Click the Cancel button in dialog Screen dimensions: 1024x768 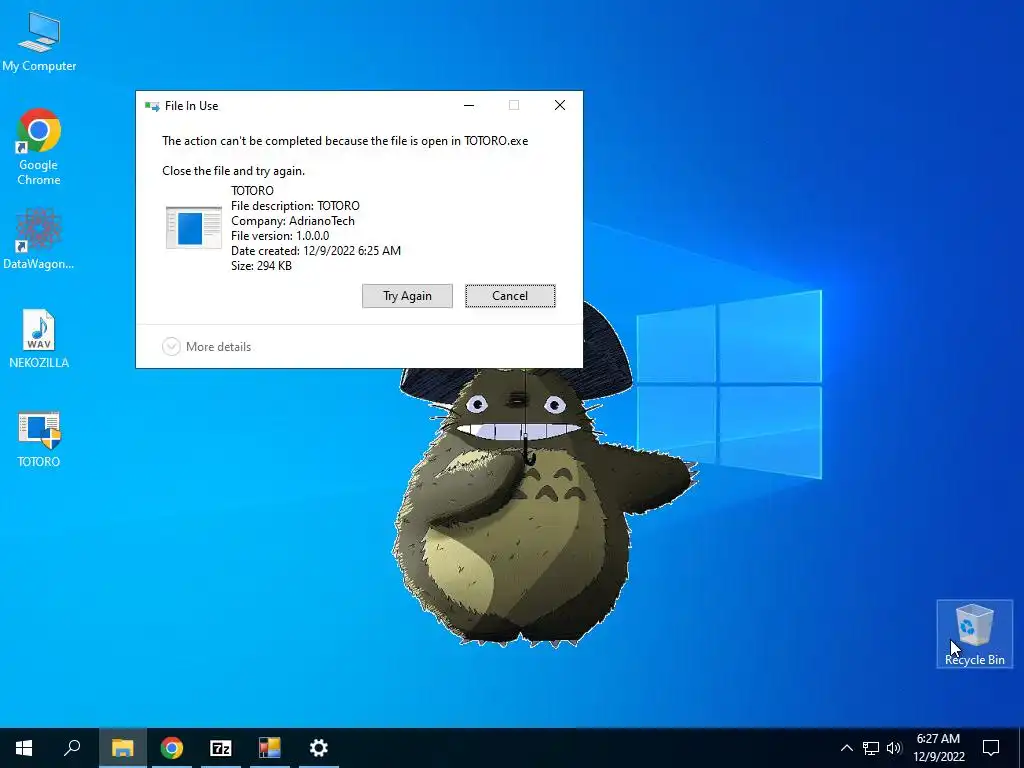[x=510, y=296]
